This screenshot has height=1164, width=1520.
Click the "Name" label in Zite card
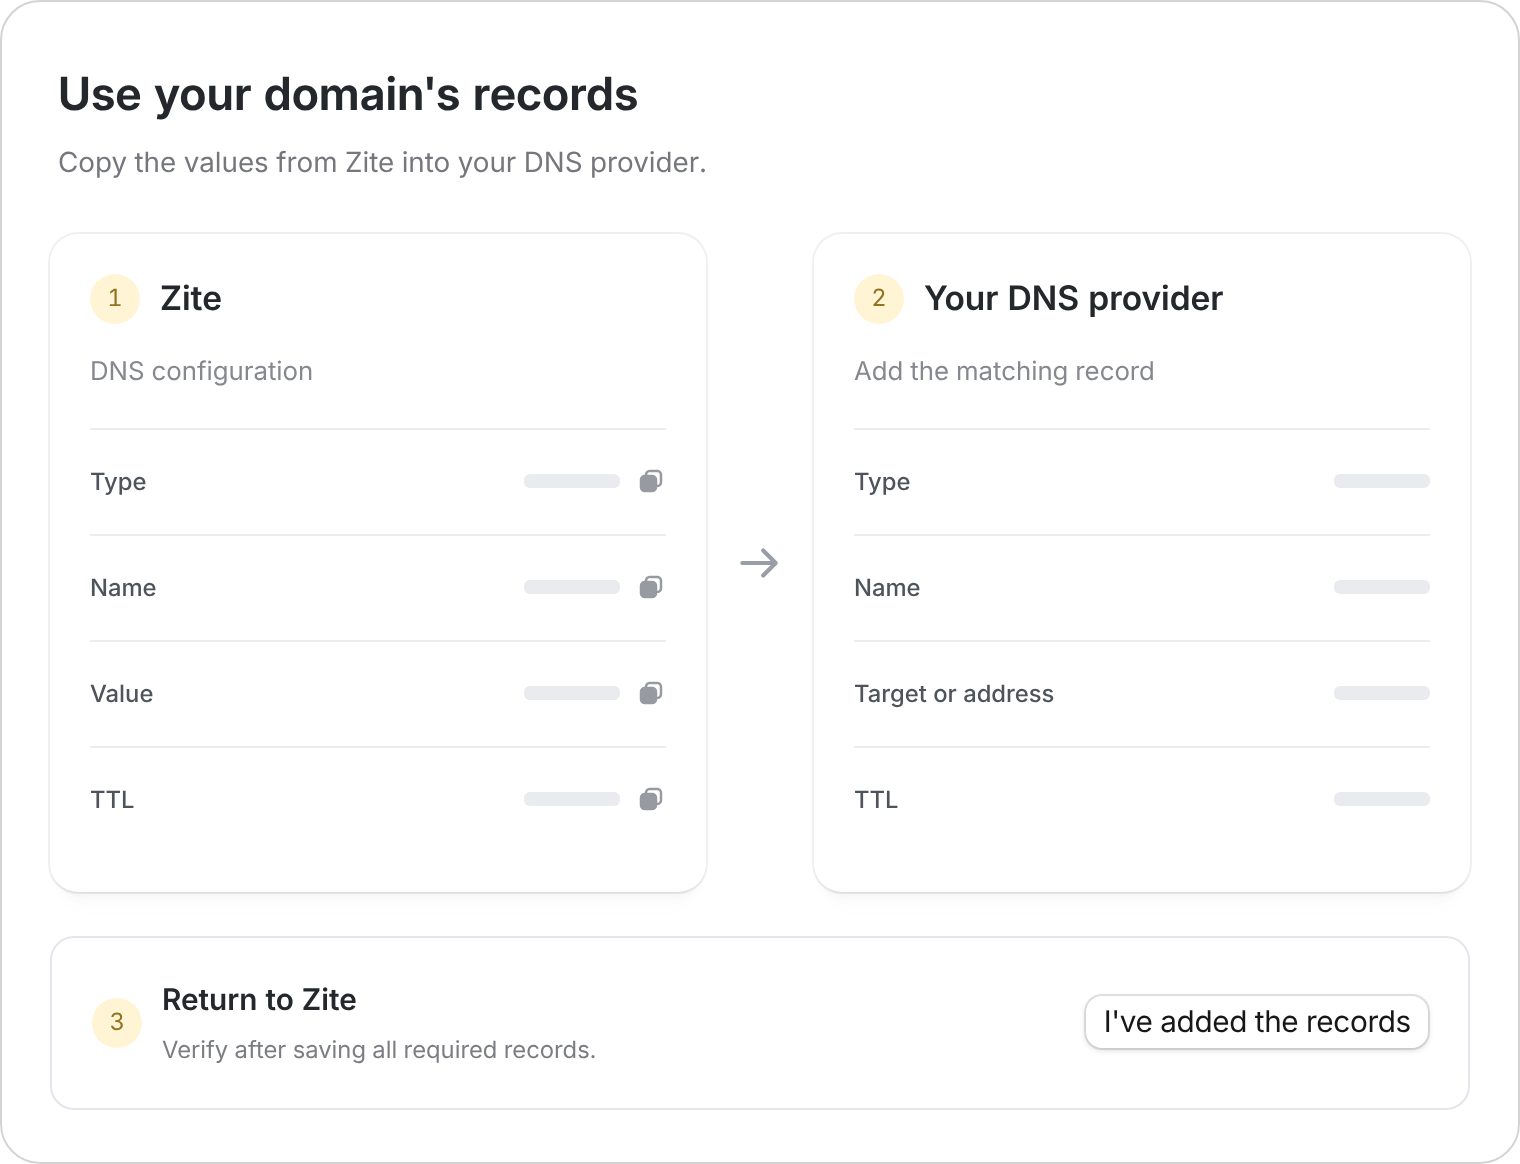click(123, 587)
